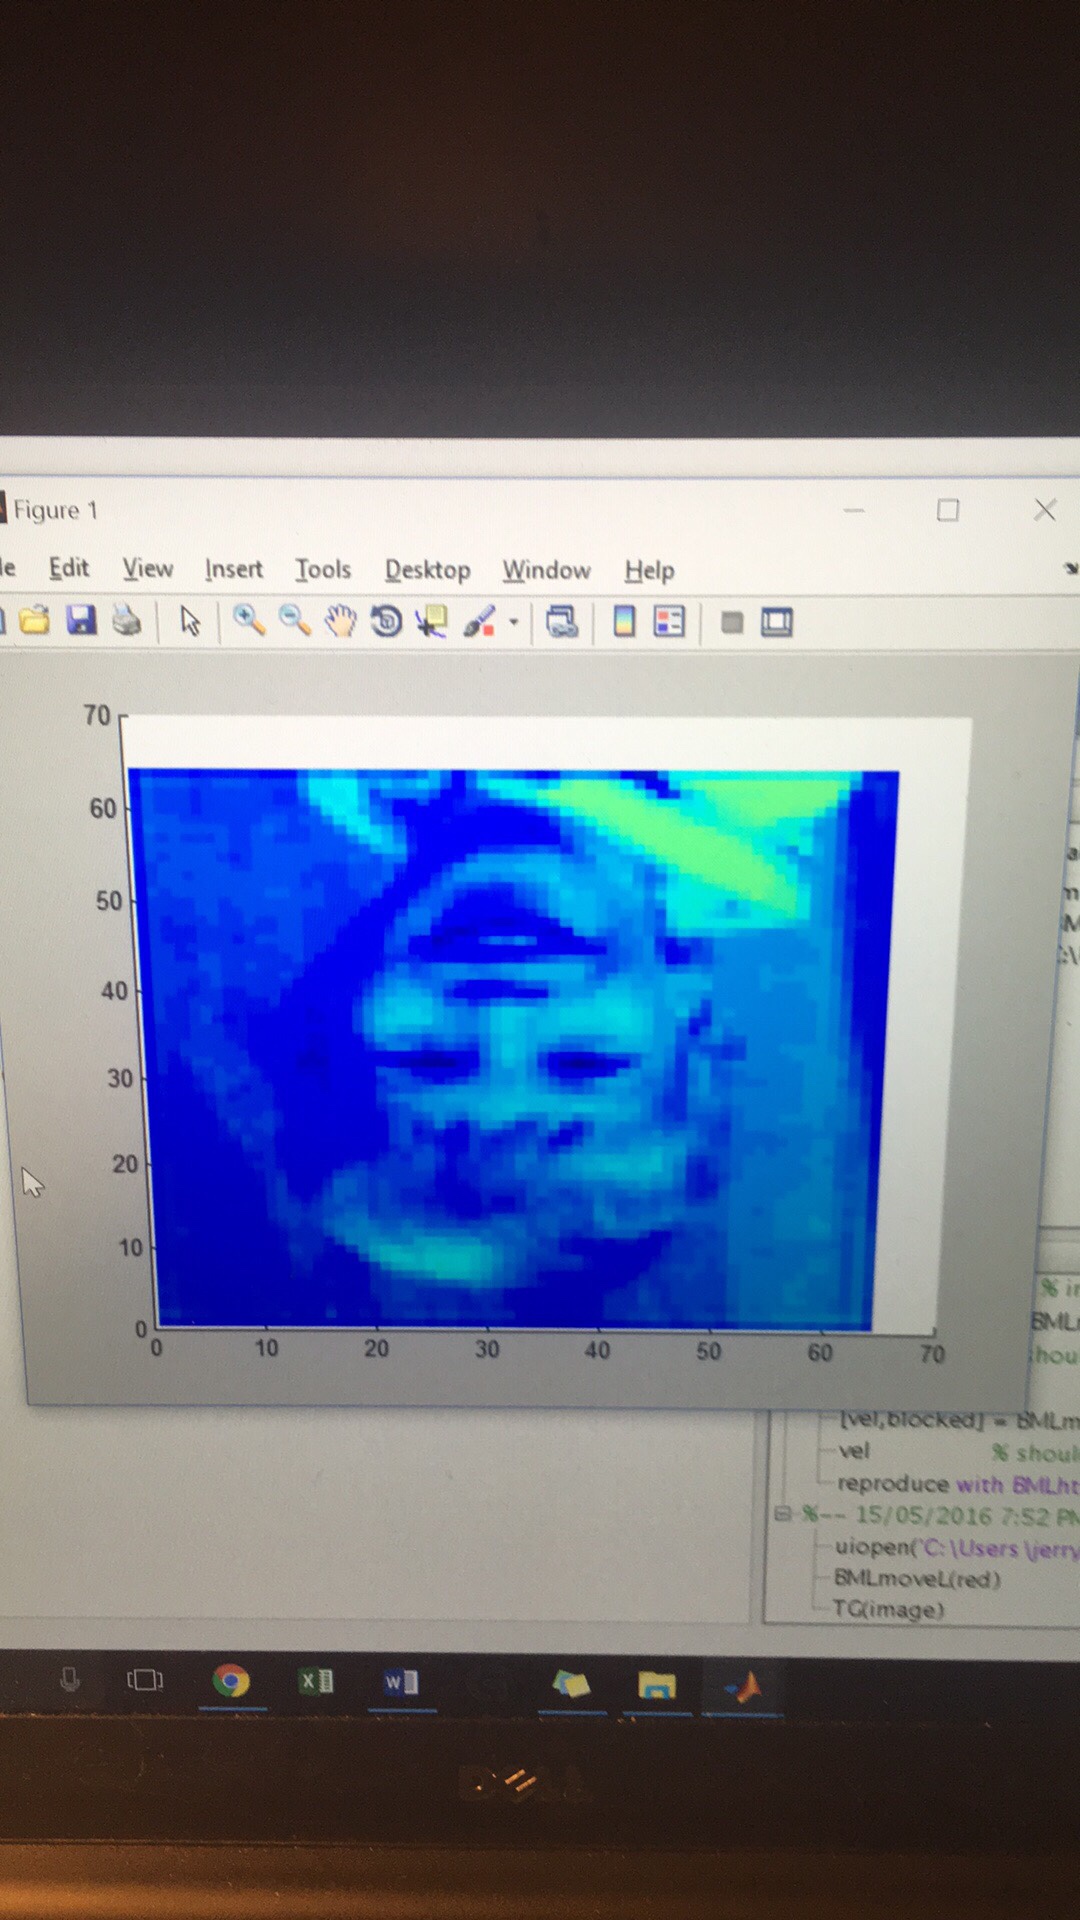Open the Desktop menu
The height and width of the screenshot is (1920, 1080).
click(428, 570)
